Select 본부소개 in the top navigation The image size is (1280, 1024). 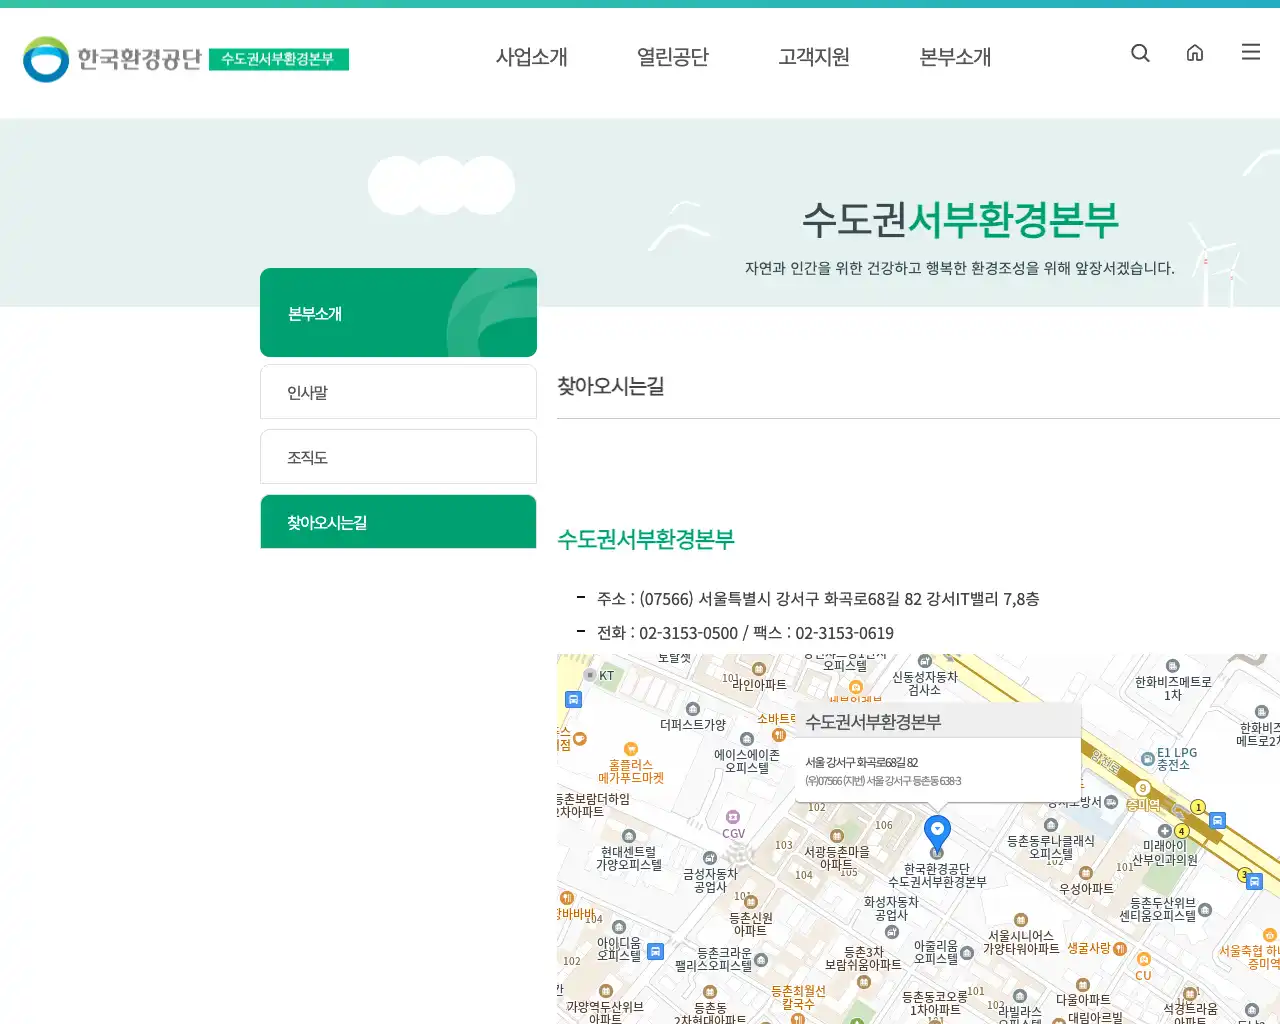pyautogui.click(x=953, y=57)
